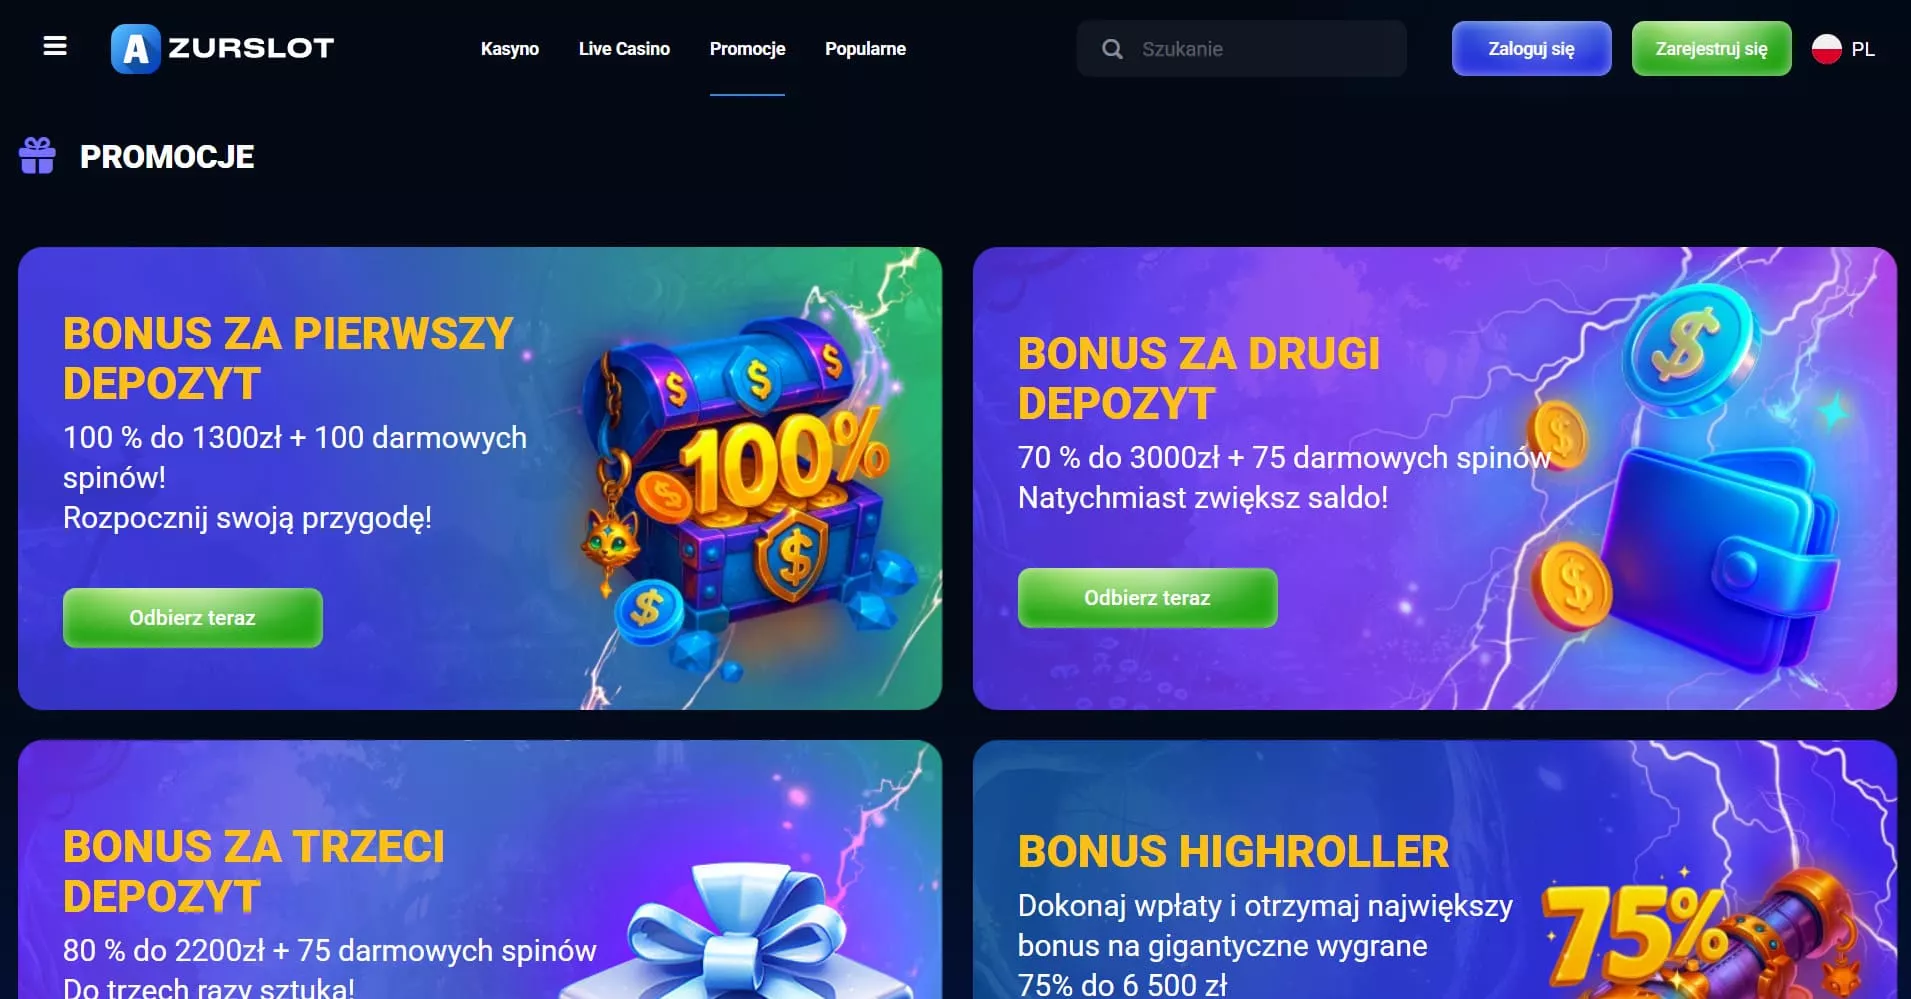Go to the Kasyno menu item

[509, 48]
